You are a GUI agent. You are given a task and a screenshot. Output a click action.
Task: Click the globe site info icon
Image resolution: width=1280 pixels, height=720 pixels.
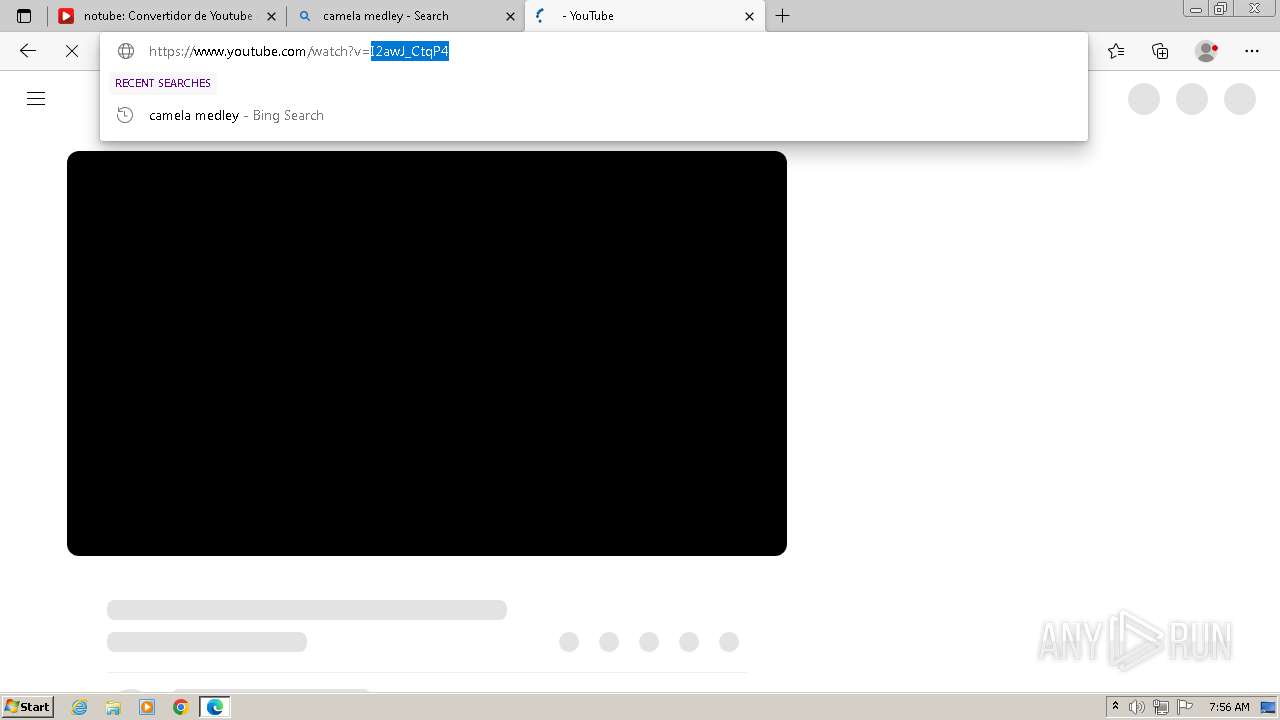click(x=126, y=51)
